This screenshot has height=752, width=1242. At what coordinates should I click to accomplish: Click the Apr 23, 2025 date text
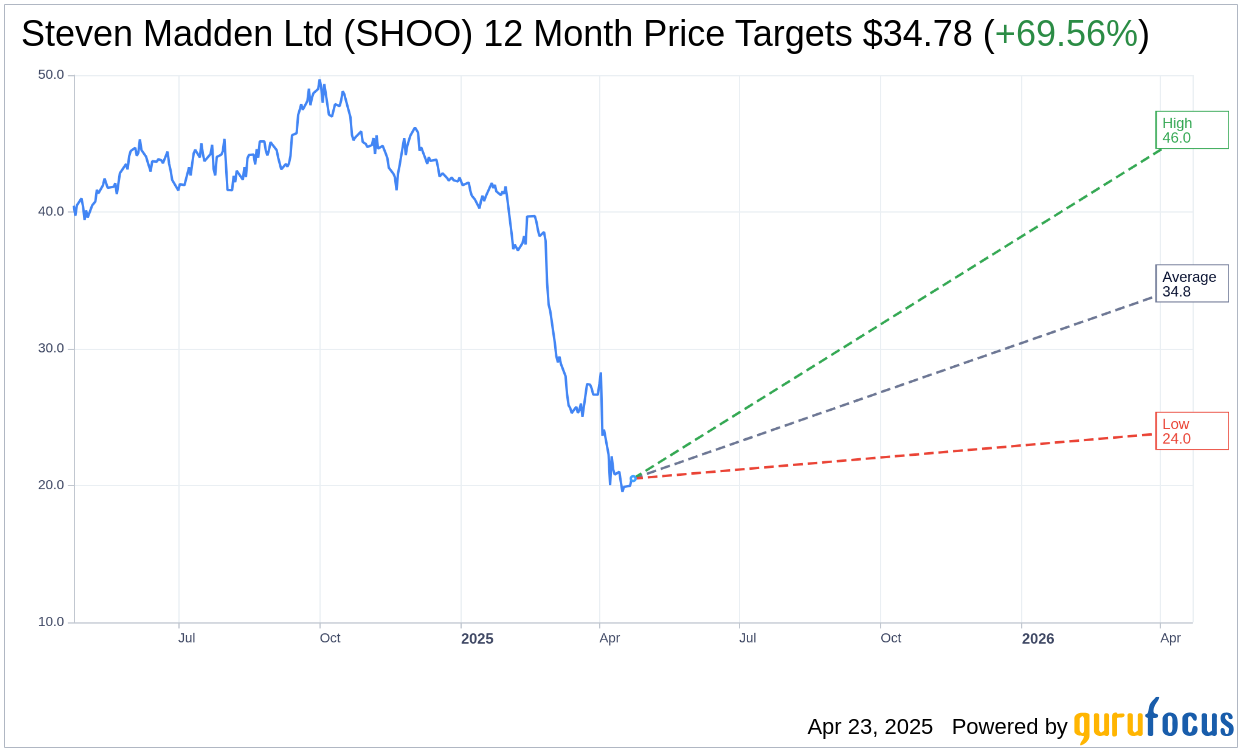coord(870,727)
